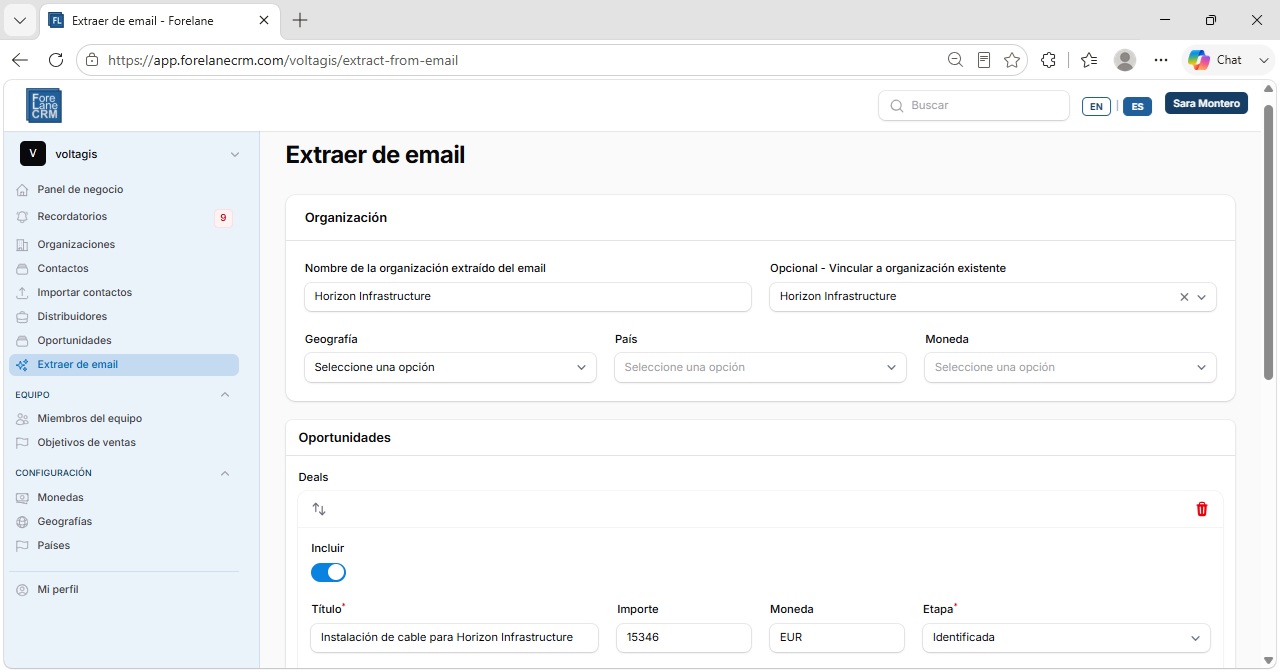Image resolution: width=1280 pixels, height=672 pixels.
Task: Reload the page with refresh icon
Action: (56, 60)
